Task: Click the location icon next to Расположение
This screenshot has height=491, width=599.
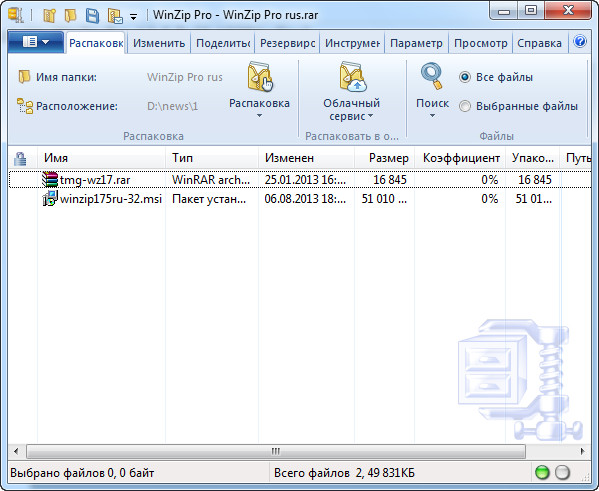Action: click(x=25, y=106)
